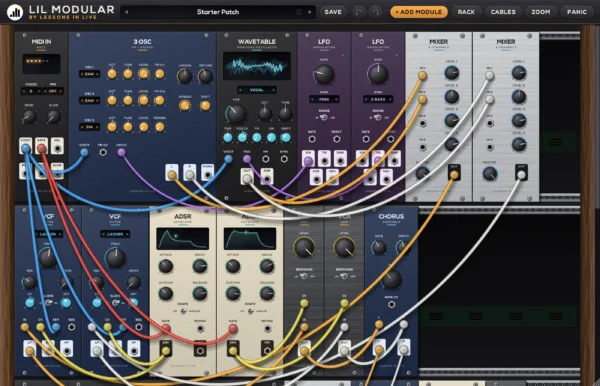
Task: Click the redo arrow icon
Action: 376,12
